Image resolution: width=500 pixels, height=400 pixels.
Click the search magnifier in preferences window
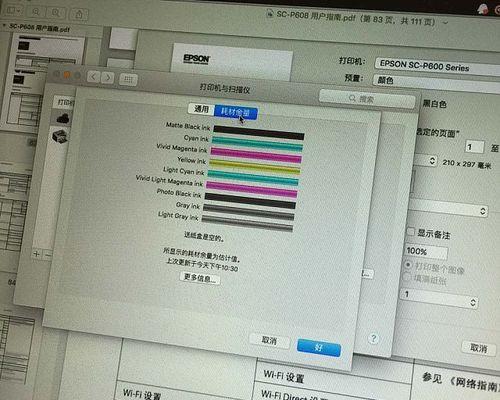coord(352,98)
